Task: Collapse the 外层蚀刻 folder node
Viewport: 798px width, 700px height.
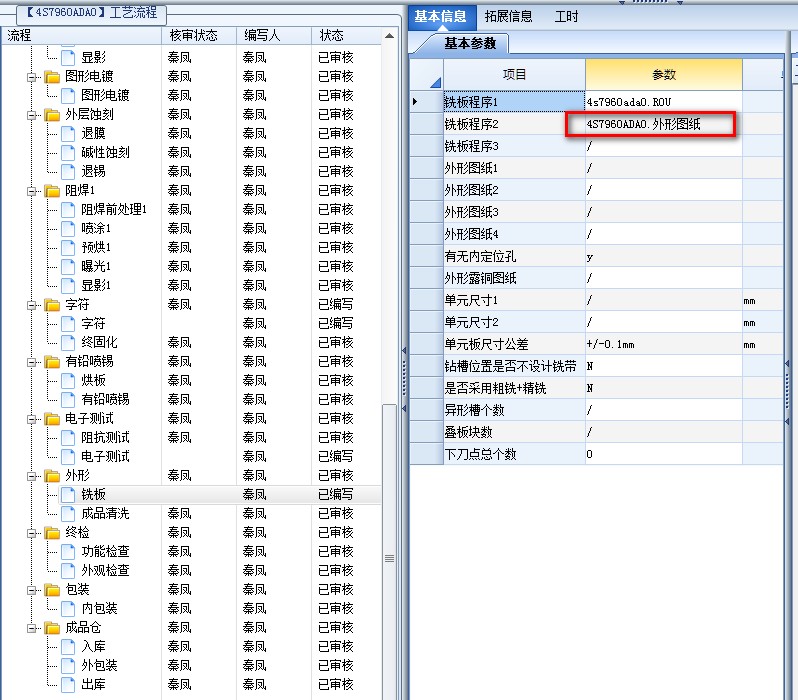Action: [32, 115]
